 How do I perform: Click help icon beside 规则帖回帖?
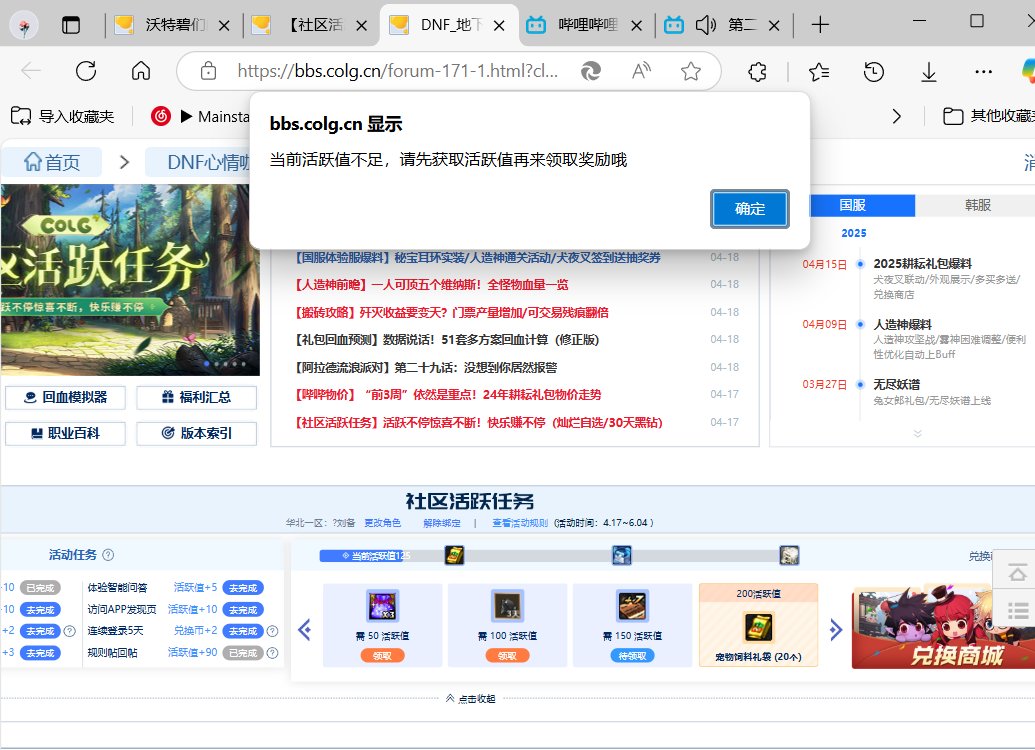pyautogui.click(x=272, y=653)
